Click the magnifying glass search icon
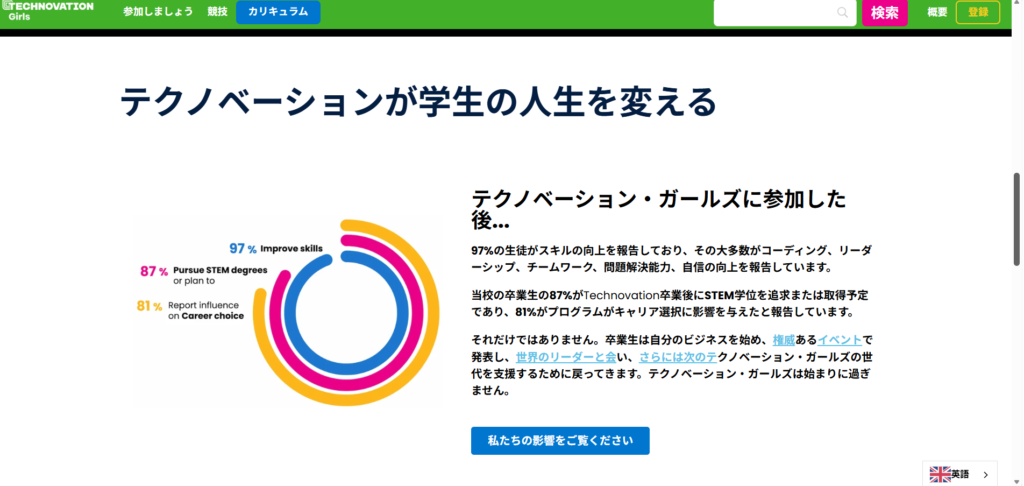The height and width of the screenshot is (486, 1024). point(842,13)
